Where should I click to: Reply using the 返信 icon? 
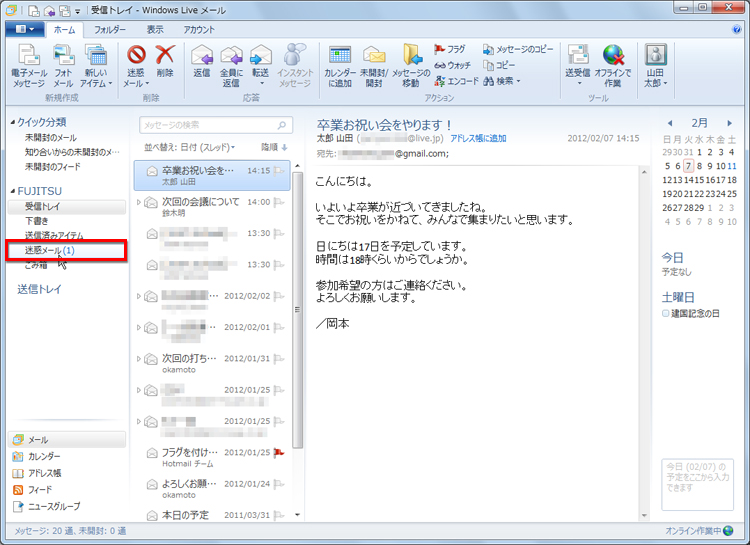tap(202, 61)
